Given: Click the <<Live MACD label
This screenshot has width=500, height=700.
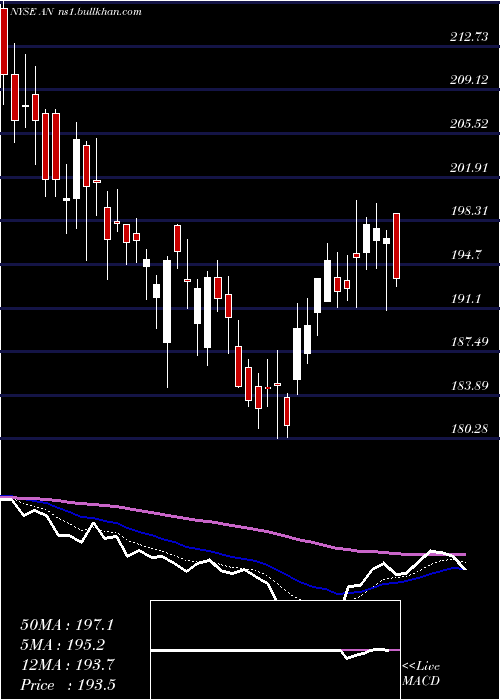Looking at the screenshot, I should (421, 673).
